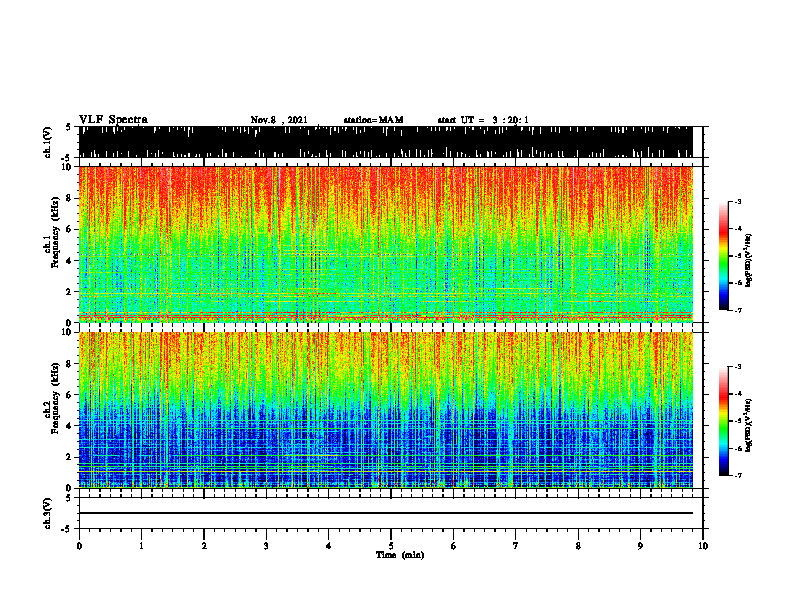The width and height of the screenshot is (792, 612).
Task: Click the 'VLF Spectra' title text
Action: pyautogui.click(x=113, y=120)
